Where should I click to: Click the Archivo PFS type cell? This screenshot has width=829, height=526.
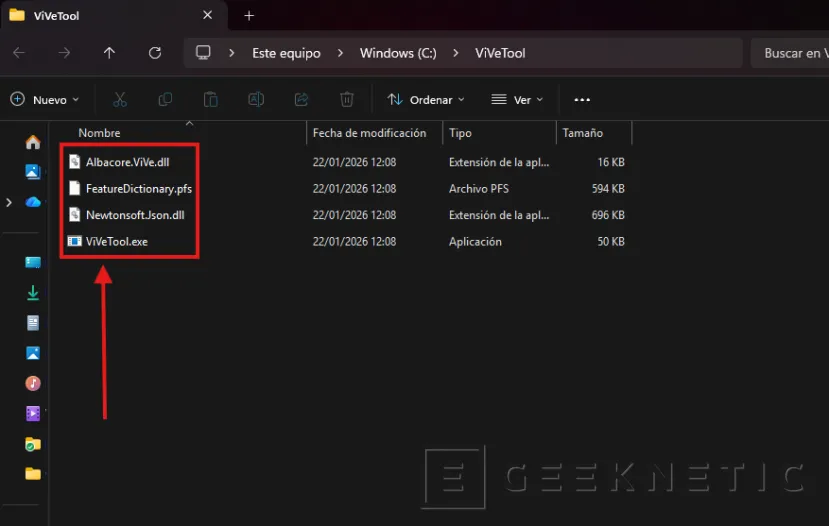[x=478, y=189]
